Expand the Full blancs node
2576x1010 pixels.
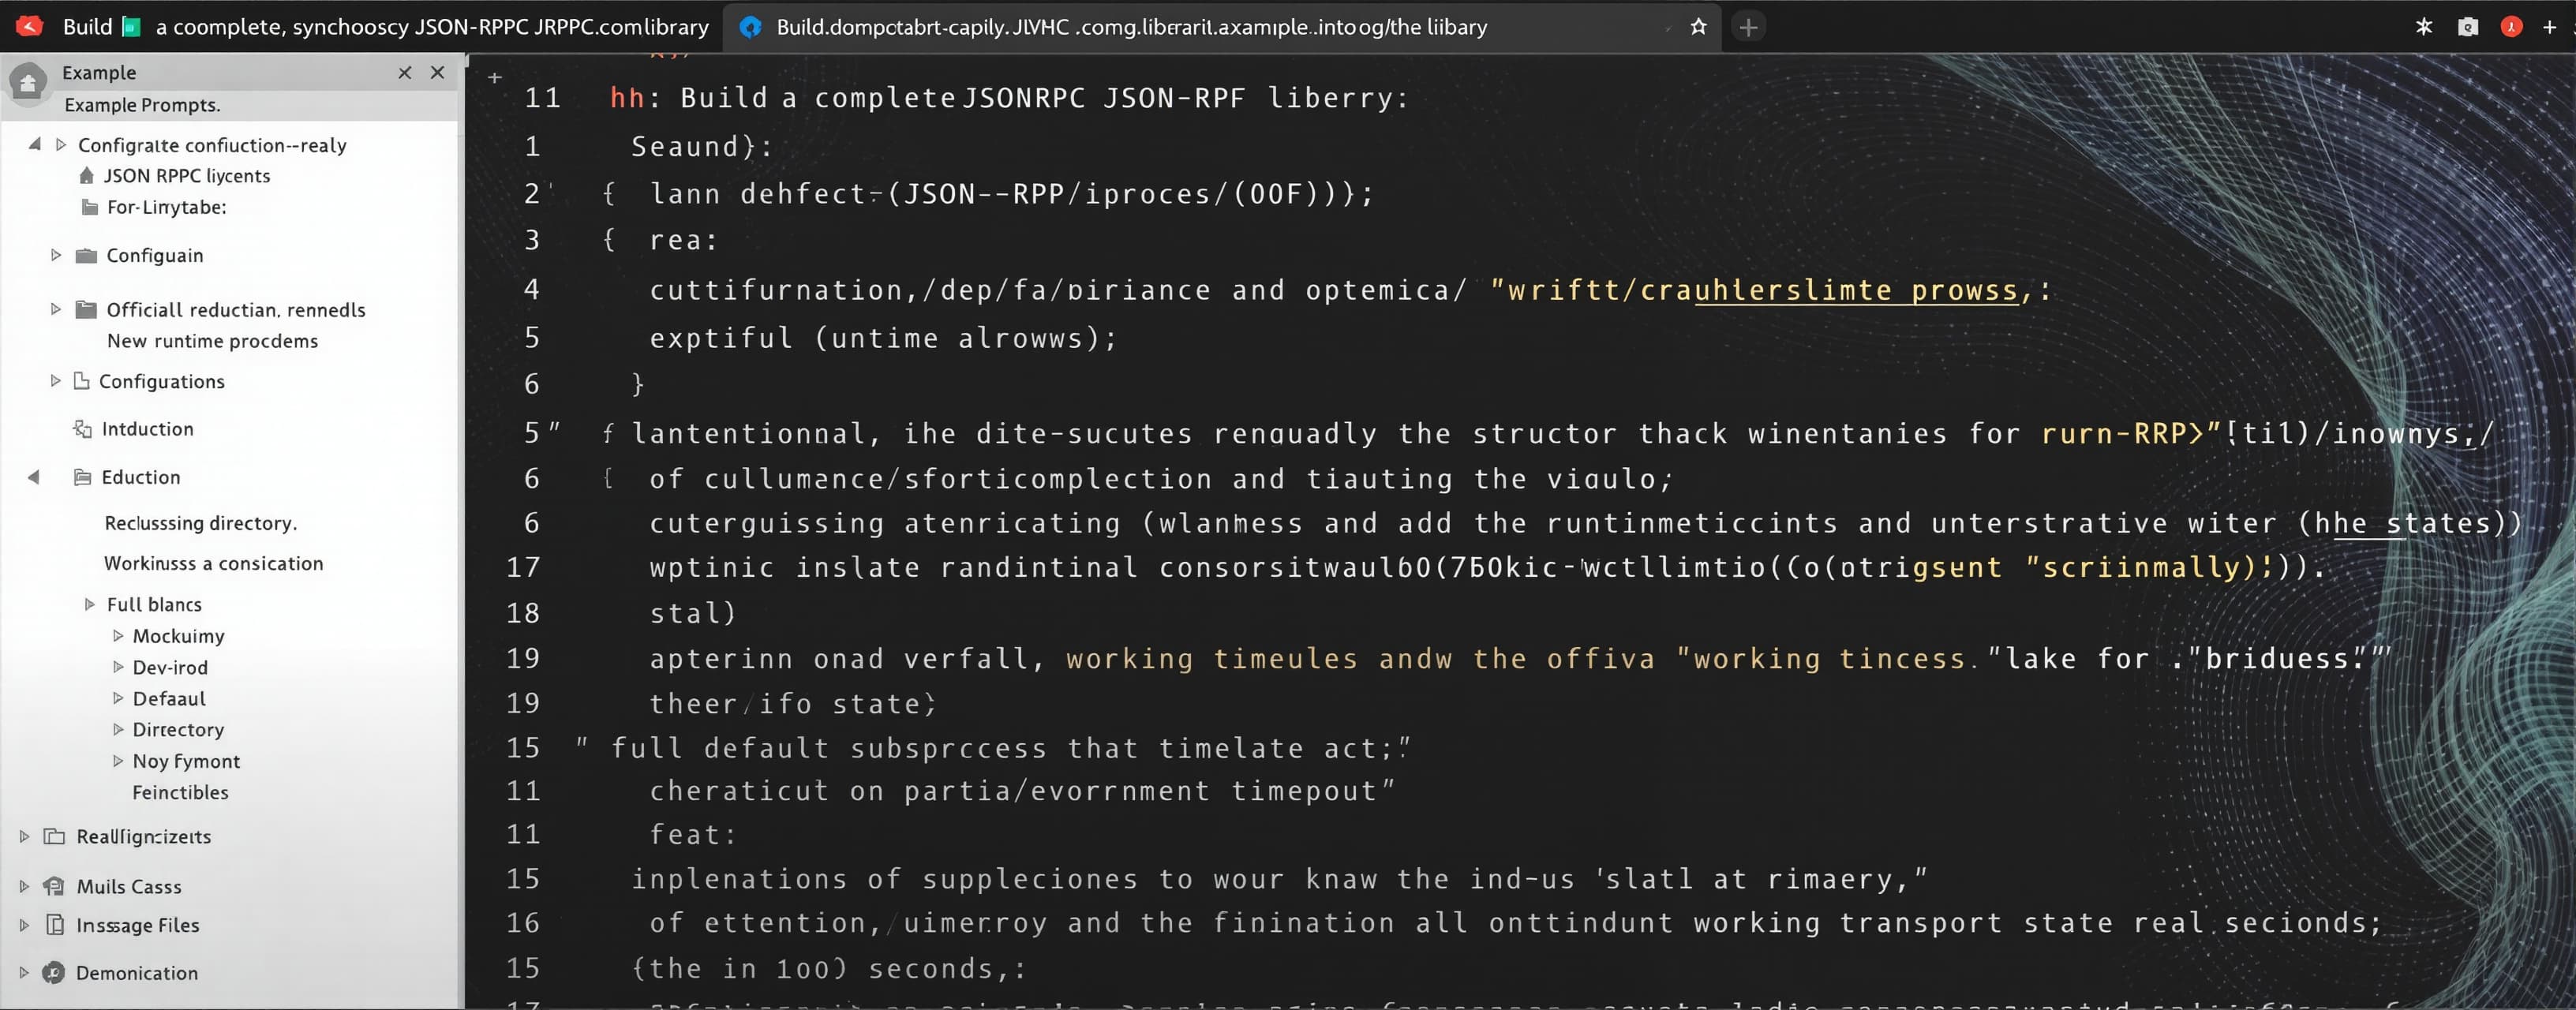90,604
